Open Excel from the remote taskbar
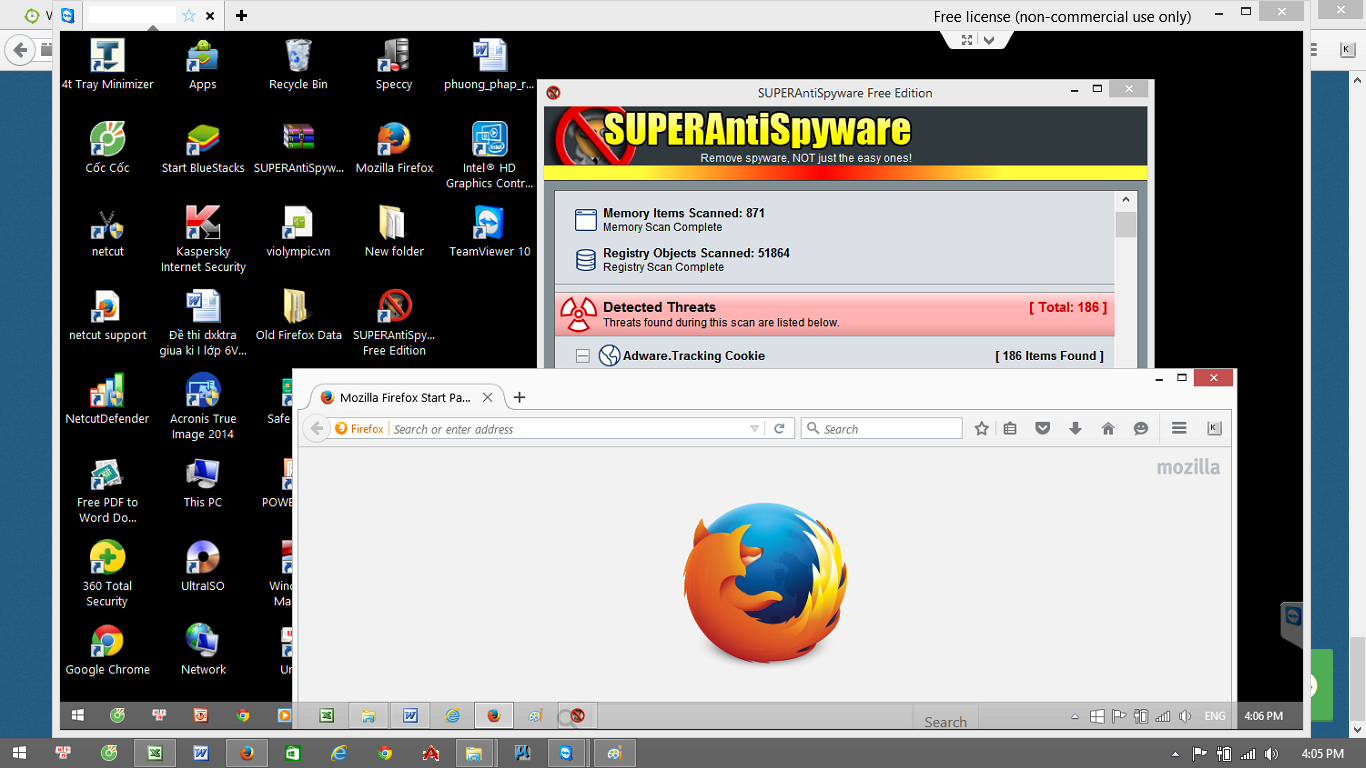 pyautogui.click(x=326, y=716)
